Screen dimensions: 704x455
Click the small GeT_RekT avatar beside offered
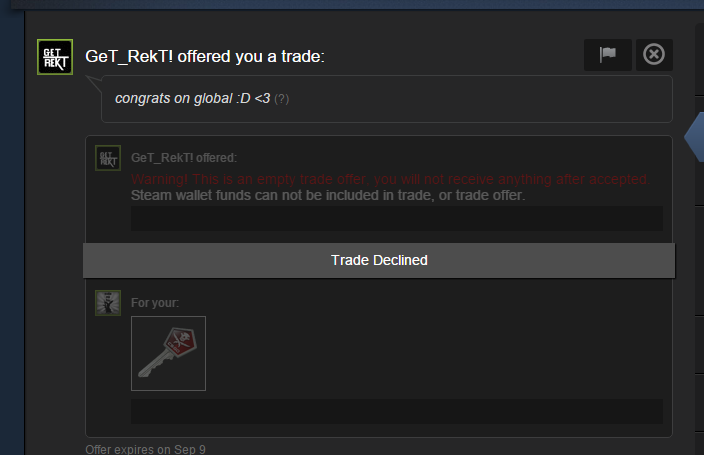(108, 158)
